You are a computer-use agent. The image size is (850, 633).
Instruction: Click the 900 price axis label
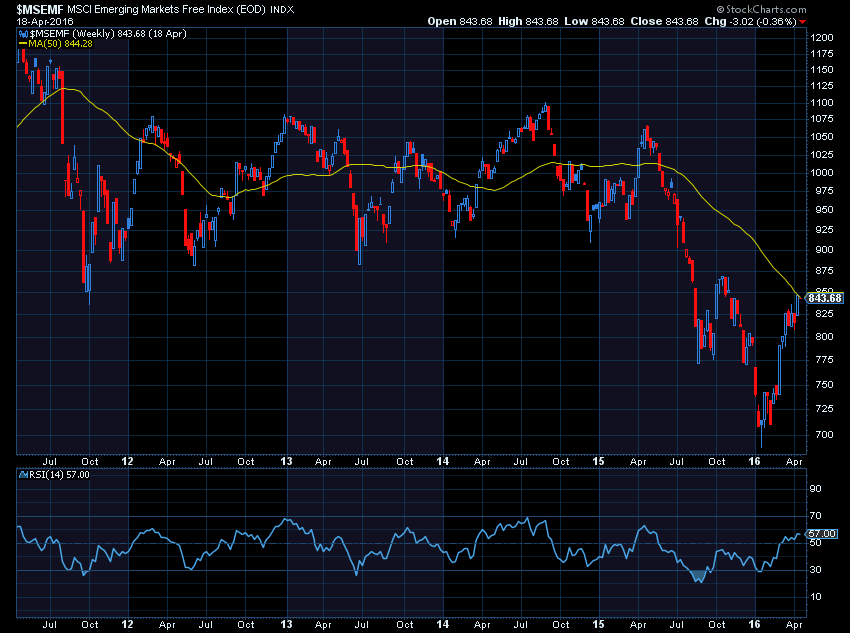825,250
